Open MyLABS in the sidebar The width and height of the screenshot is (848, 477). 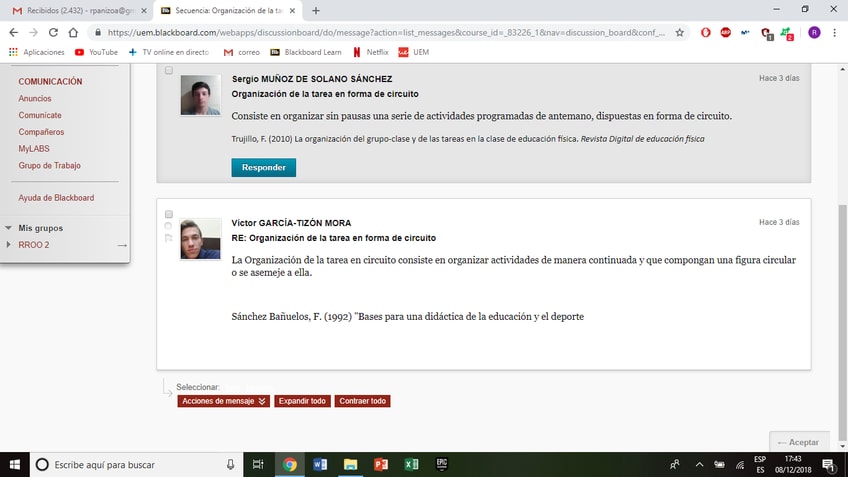coord(34,149)
